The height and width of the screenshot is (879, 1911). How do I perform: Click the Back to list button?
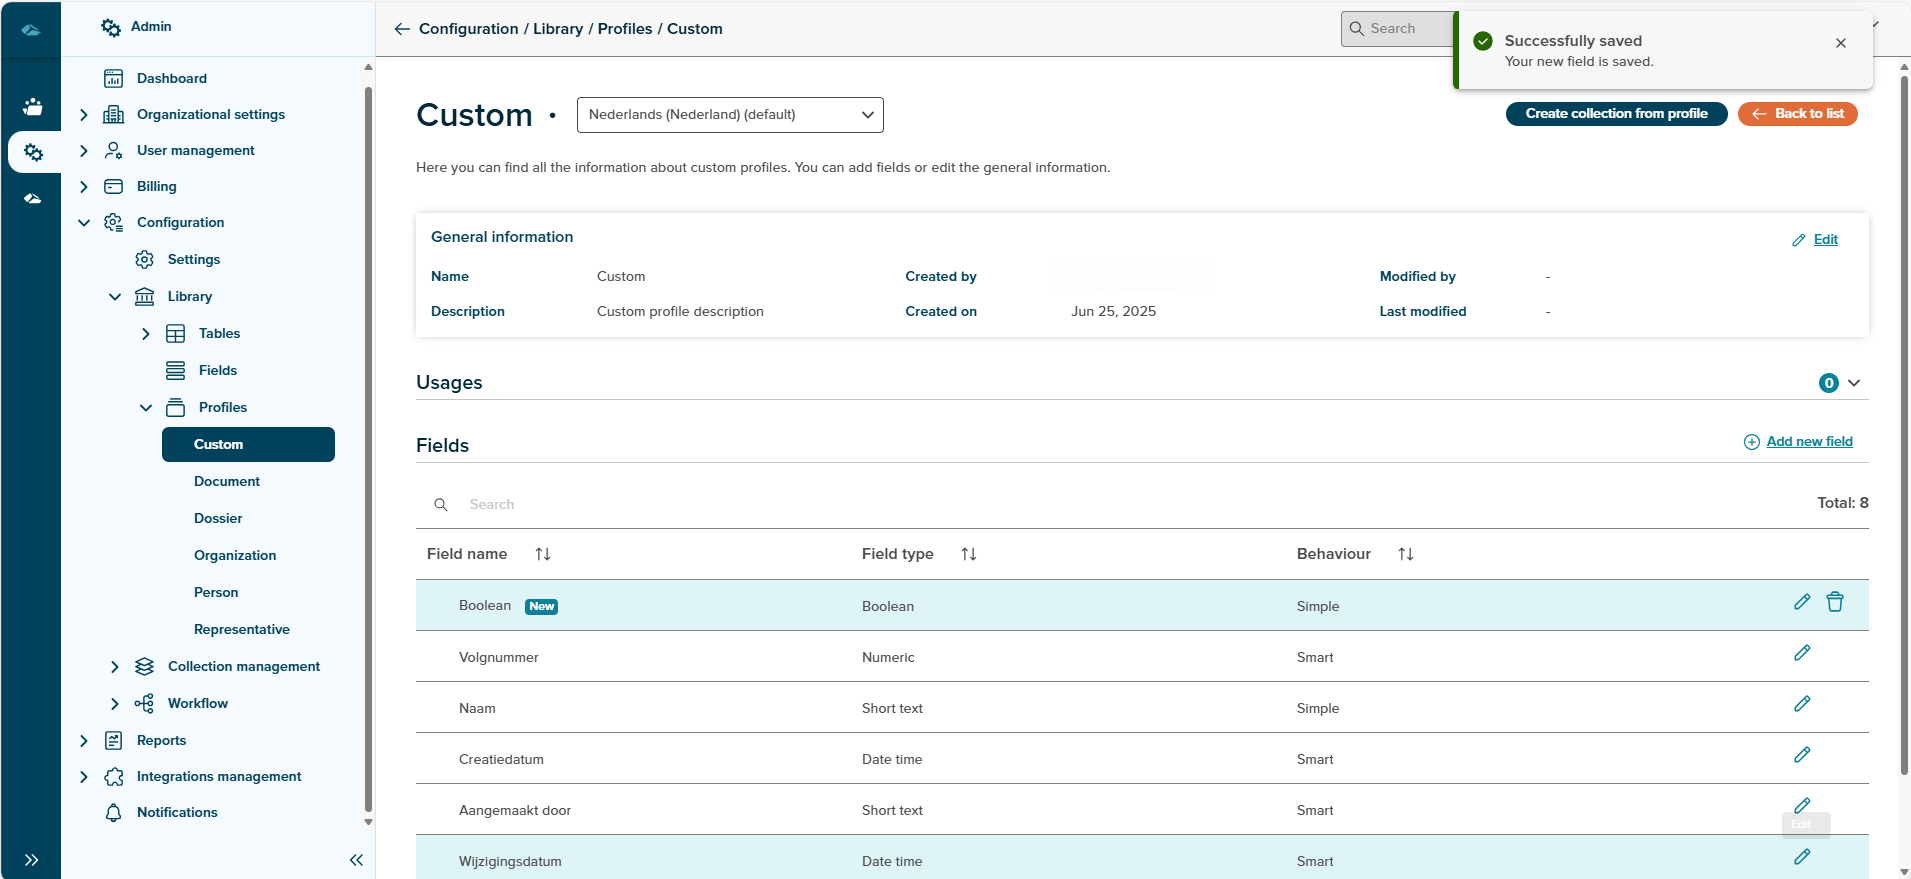(x=1797, y=114)
